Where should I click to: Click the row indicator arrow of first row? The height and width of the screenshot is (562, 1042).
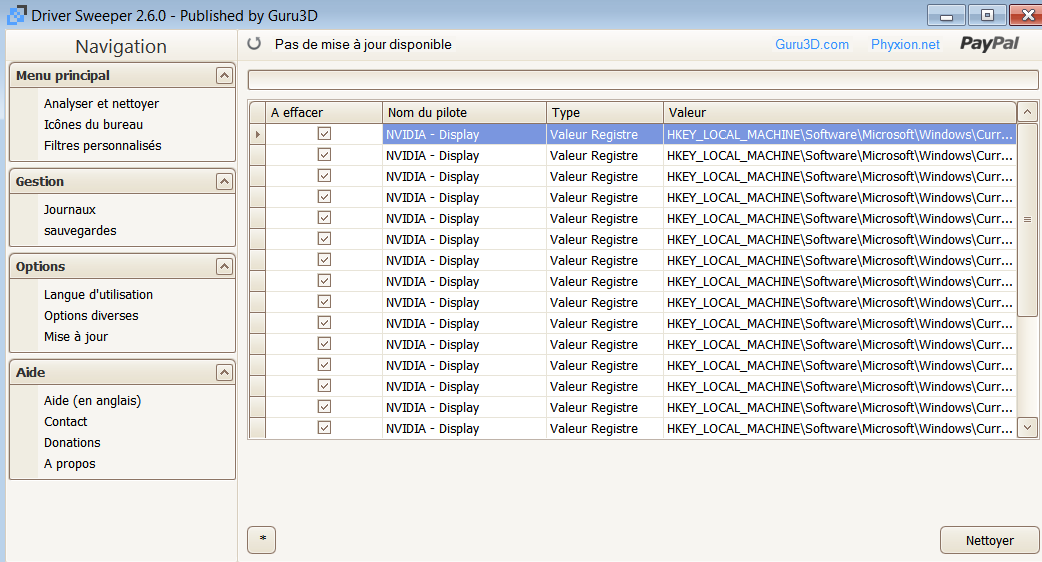click(258, 134)
